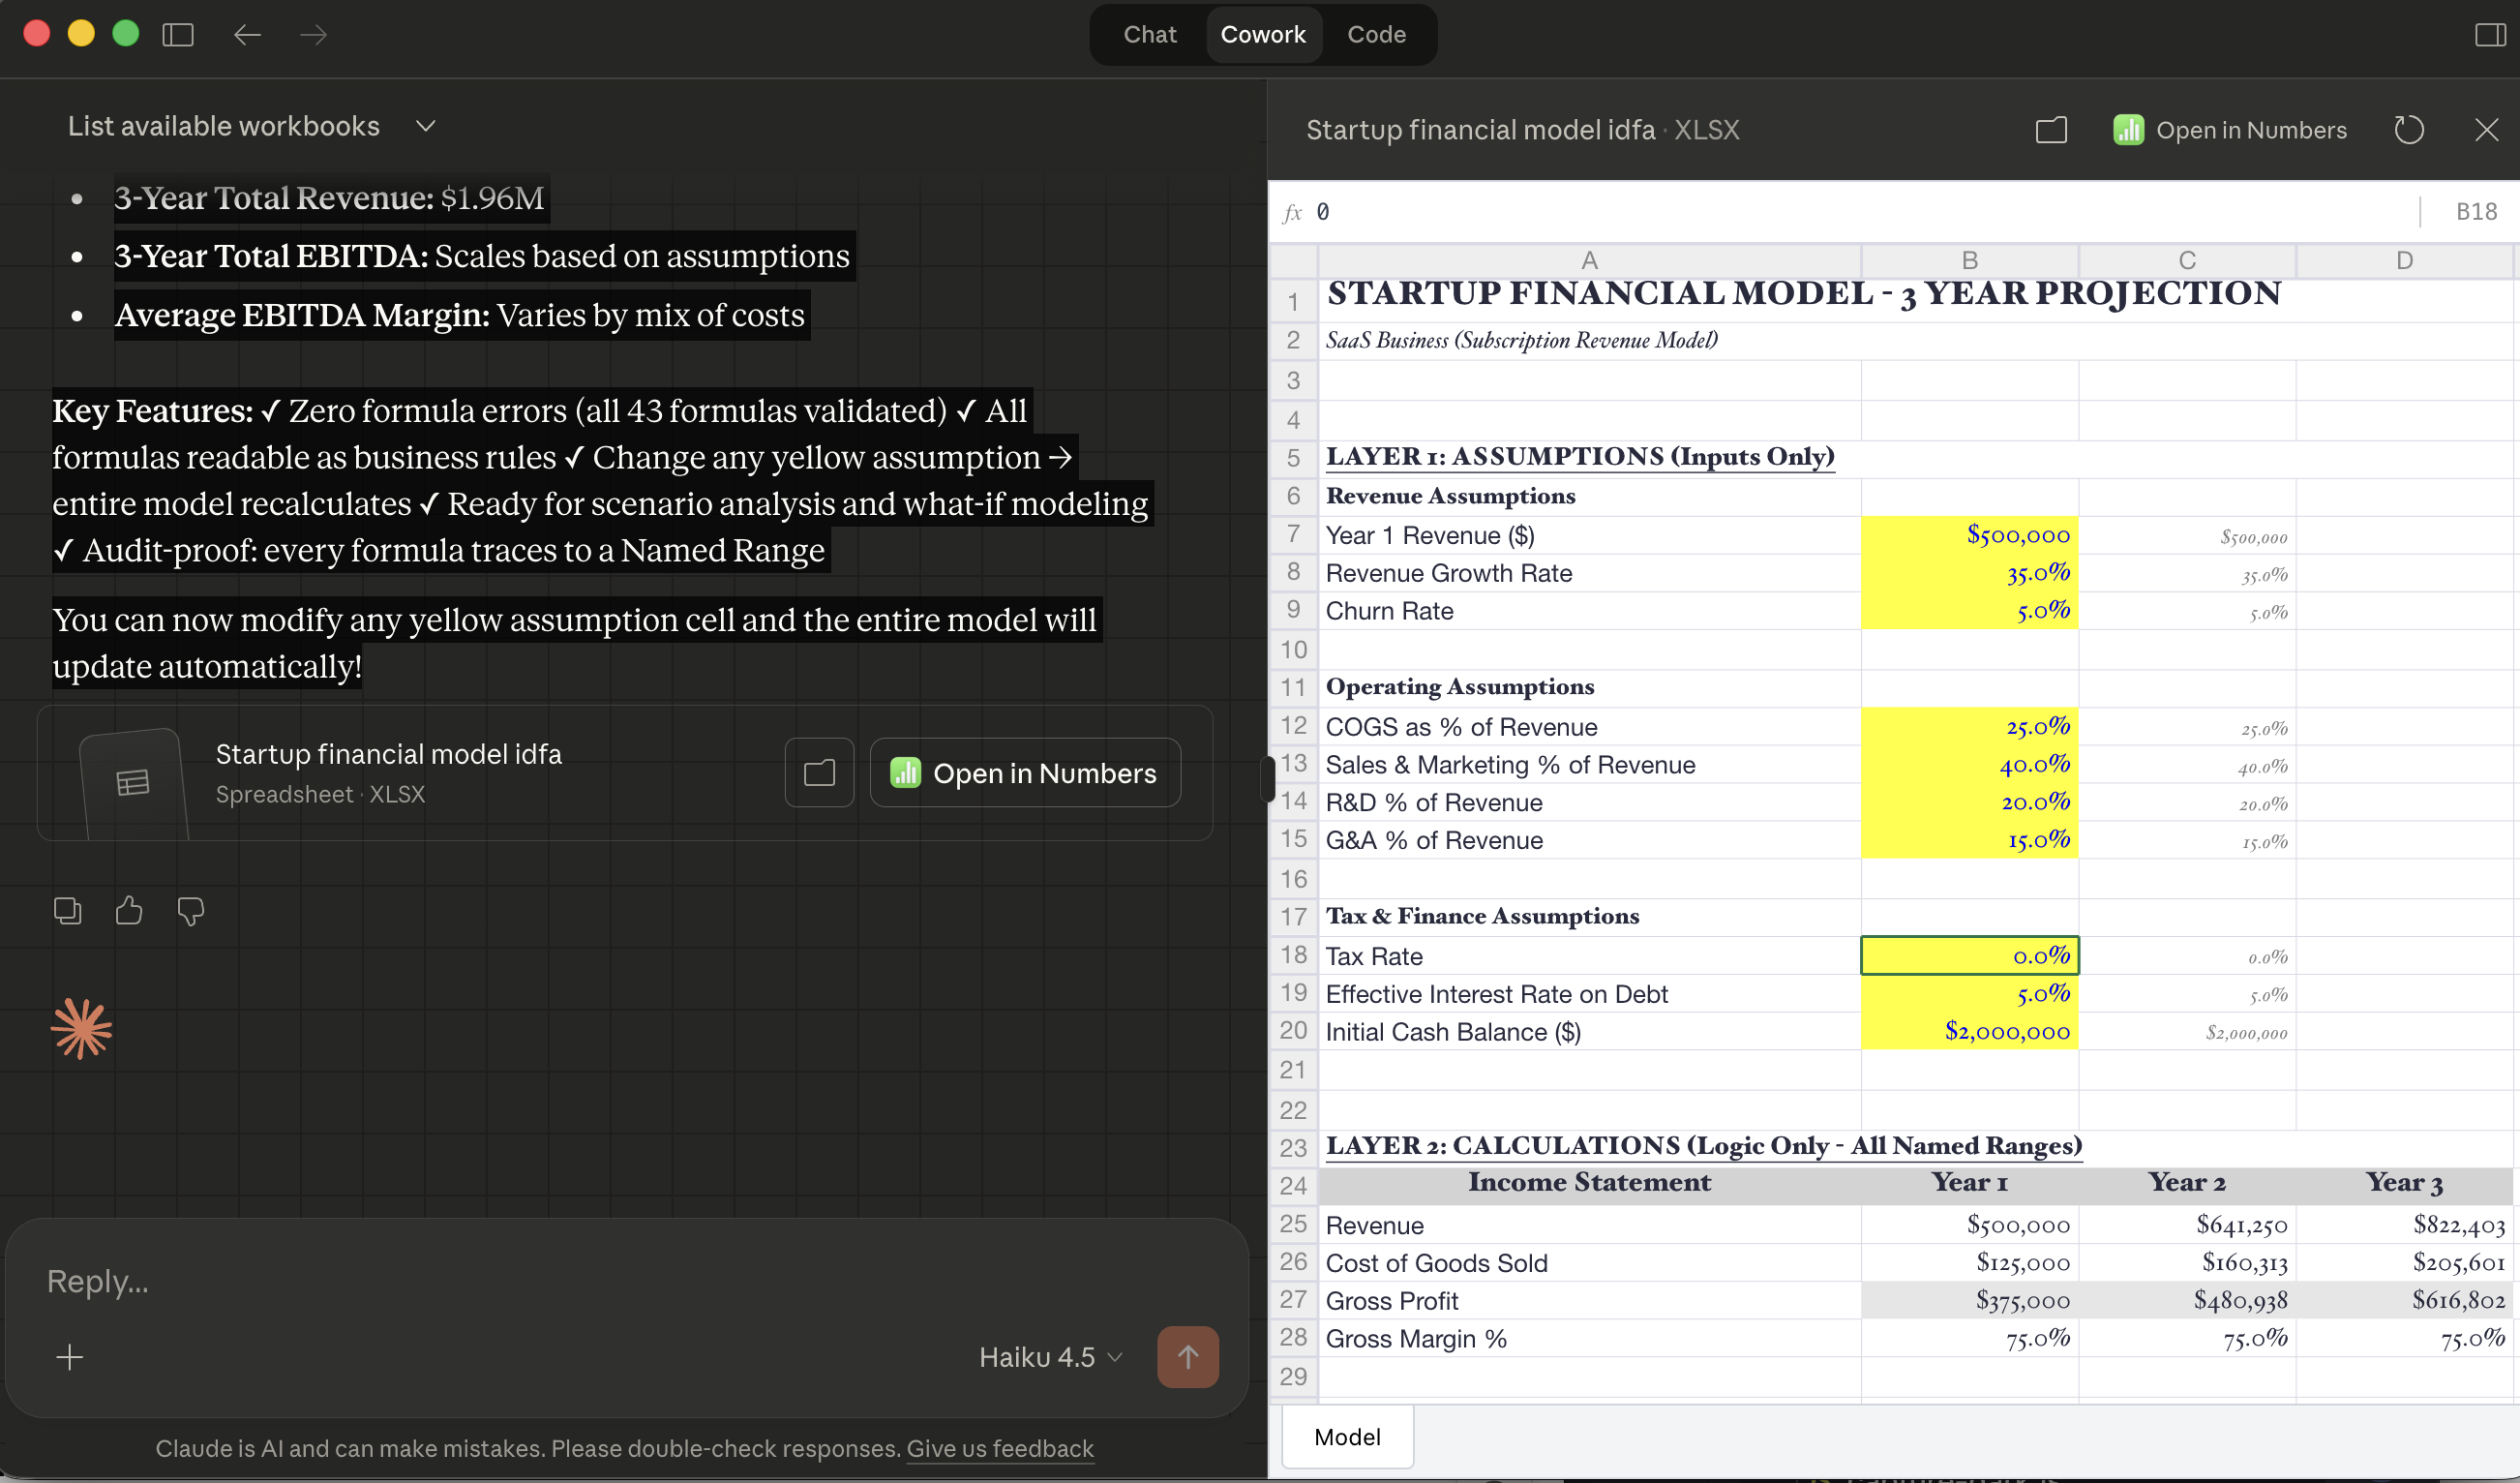Select the Model sheet tab
Viewport: 2520px width, 1483px height.
(x=1347, y=1436)
